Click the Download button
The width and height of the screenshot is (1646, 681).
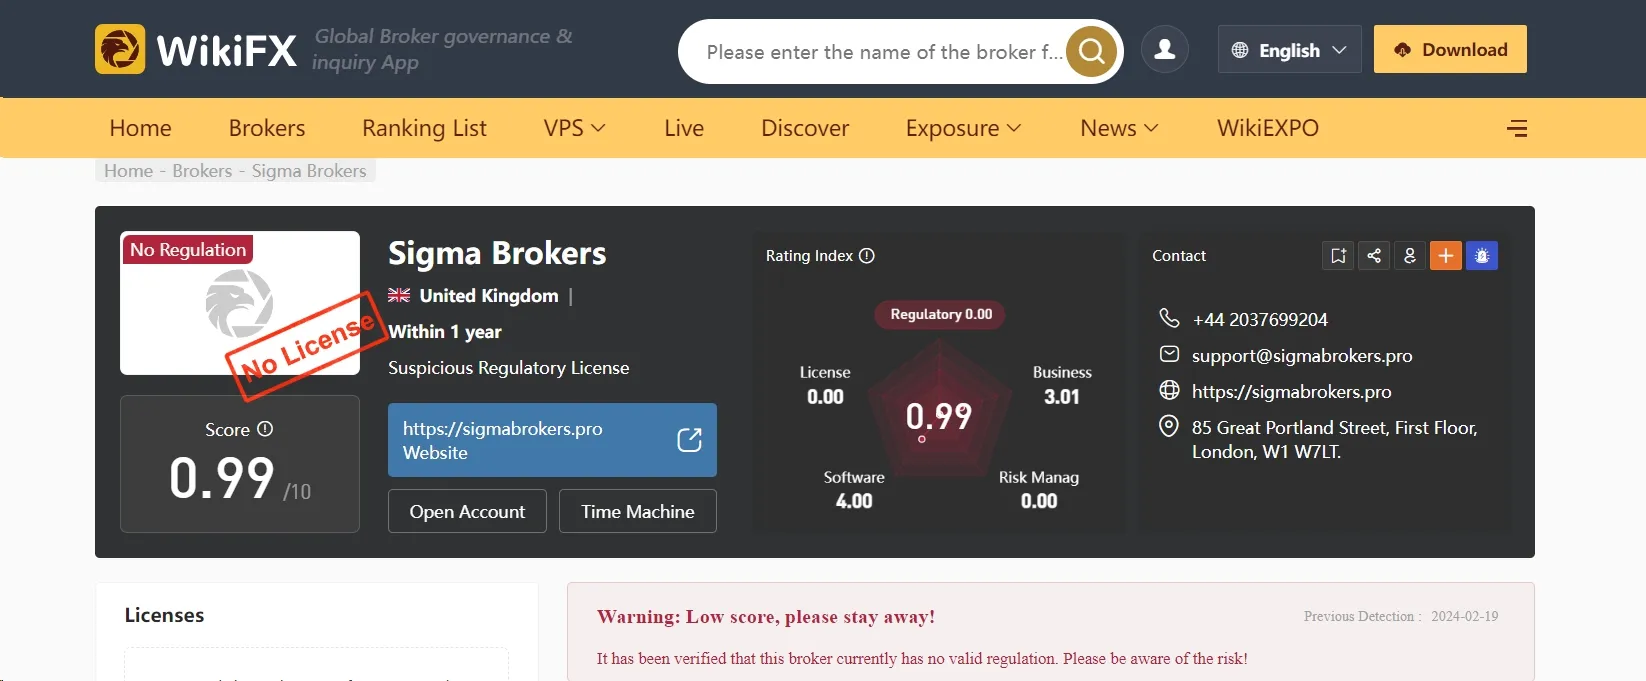click(x=1450, y=49)
